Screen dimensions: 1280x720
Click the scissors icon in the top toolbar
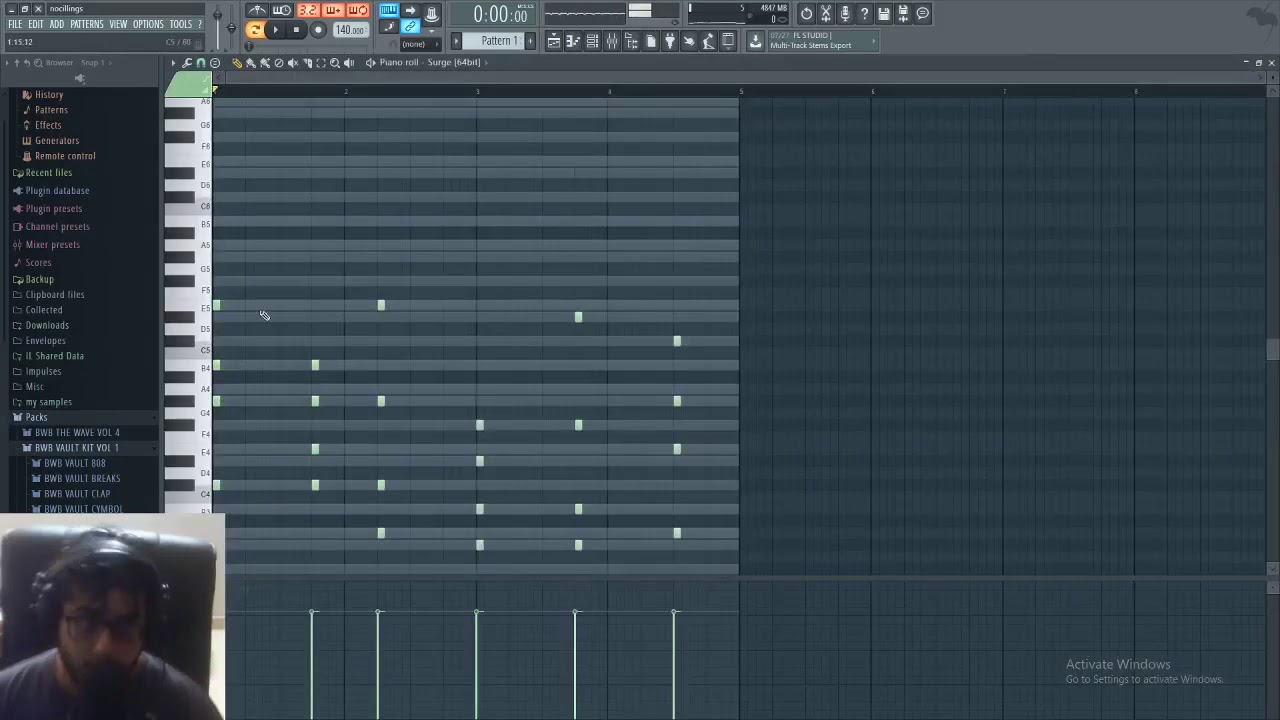pyautogui.click(x=826, y=13)
